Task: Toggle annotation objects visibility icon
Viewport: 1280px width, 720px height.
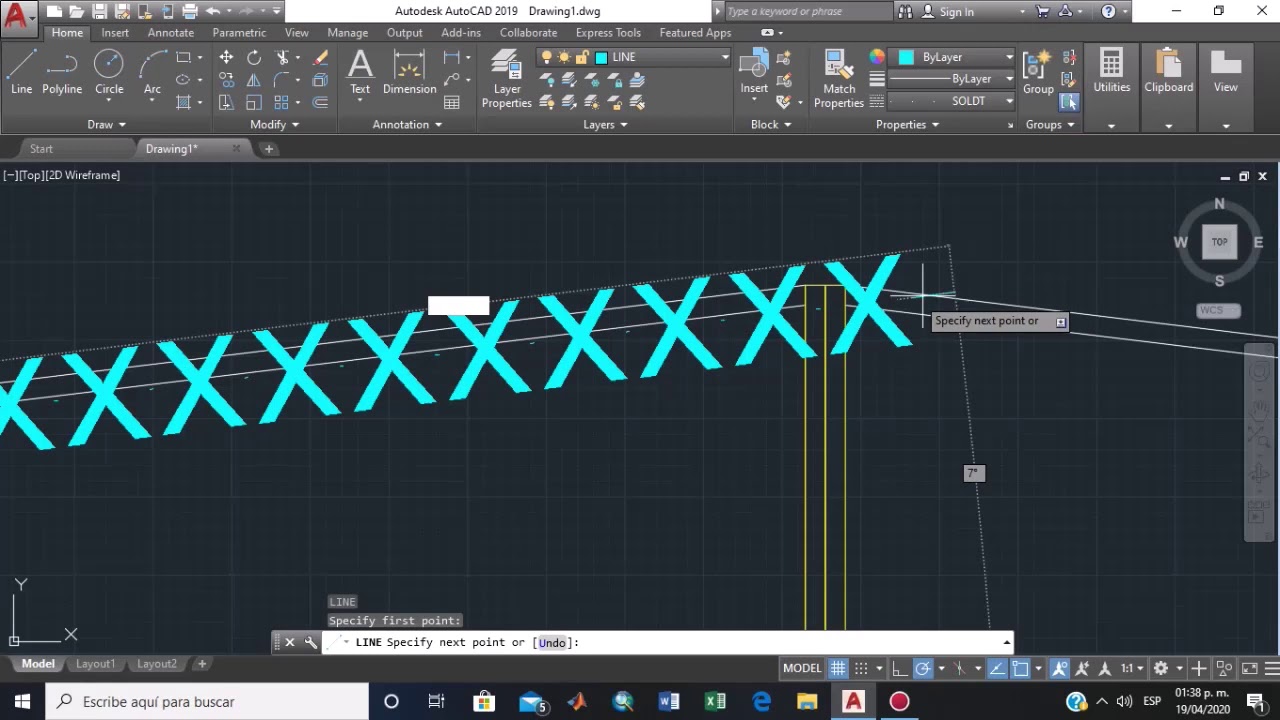Action: (1059, 668)
